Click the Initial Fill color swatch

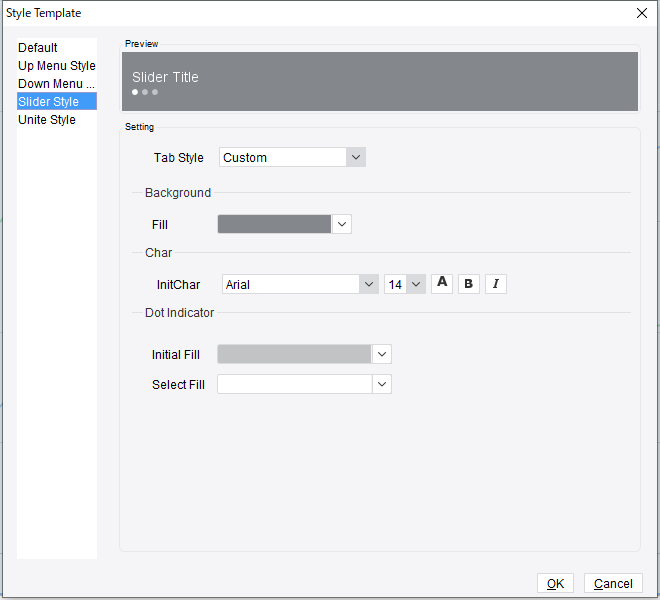point(294,354)
